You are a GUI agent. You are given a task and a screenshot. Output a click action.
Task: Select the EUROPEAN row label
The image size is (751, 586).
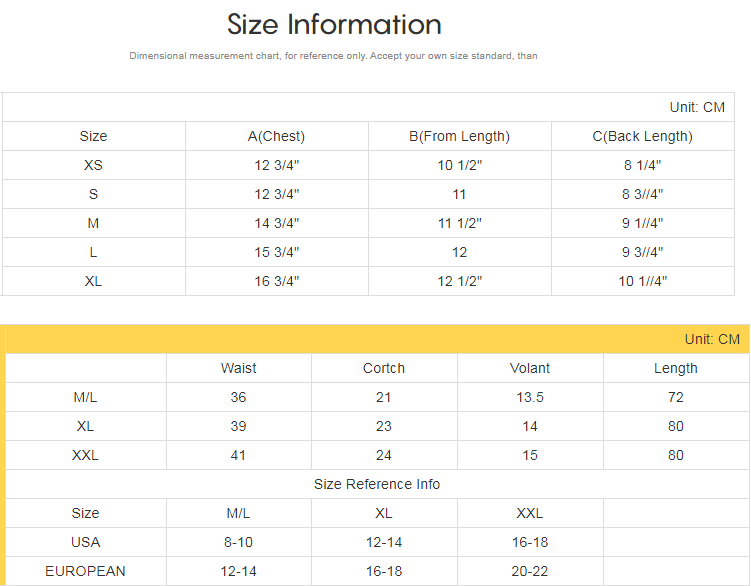click(86, 571)
